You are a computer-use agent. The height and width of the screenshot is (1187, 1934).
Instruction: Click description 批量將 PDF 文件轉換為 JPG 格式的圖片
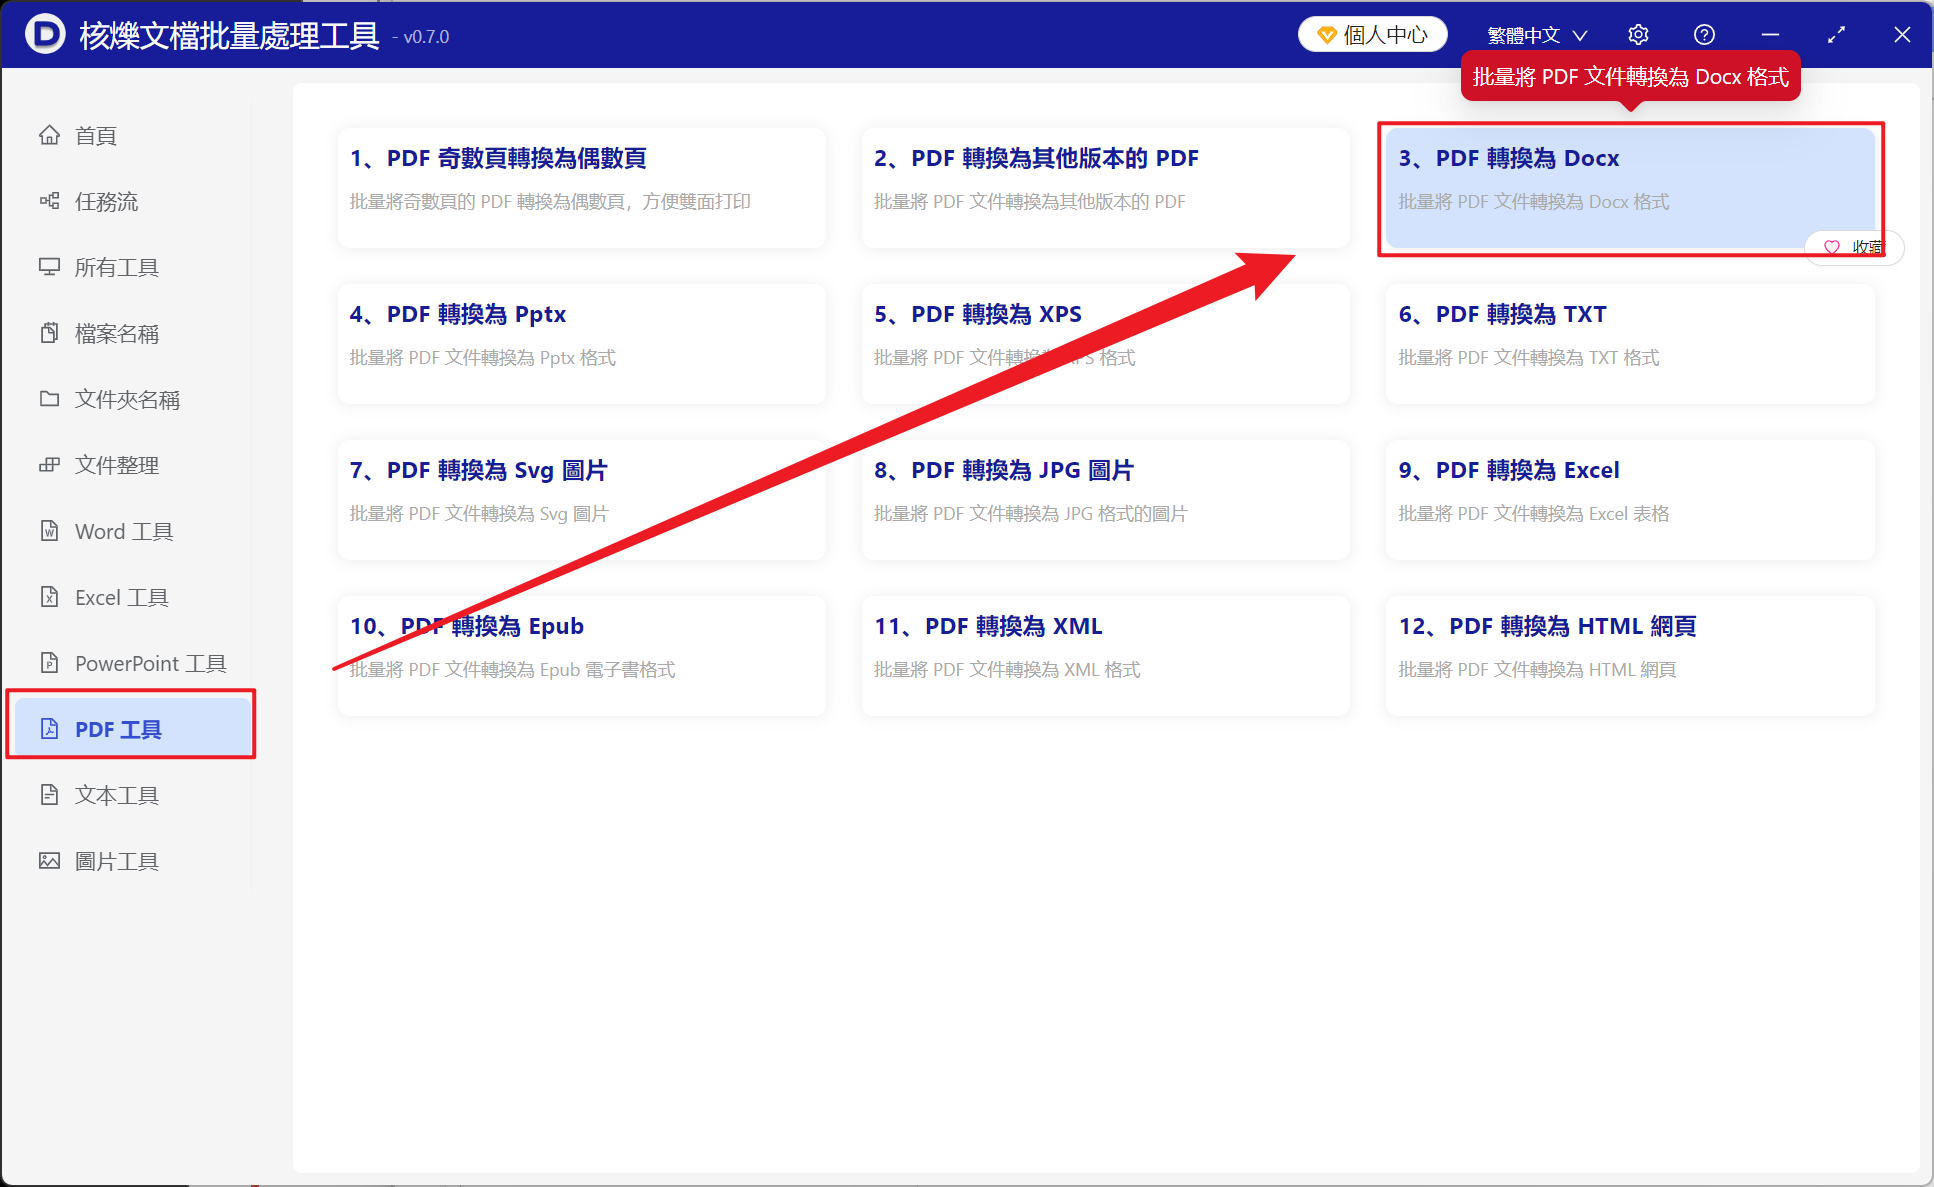coord(1030,513)
